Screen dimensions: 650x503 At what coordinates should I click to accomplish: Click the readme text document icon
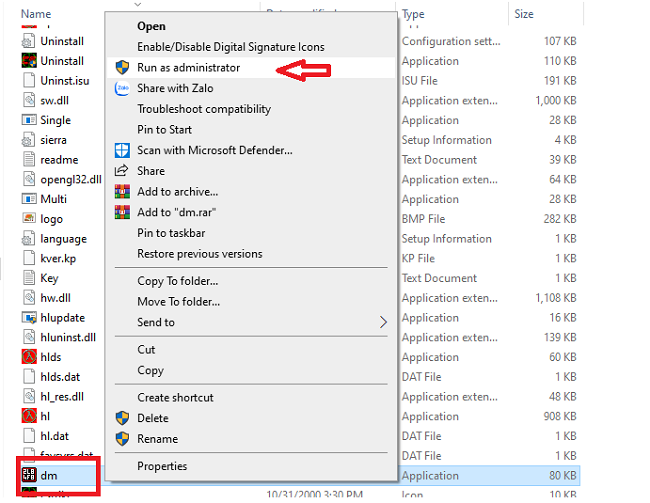pos(29,159)
